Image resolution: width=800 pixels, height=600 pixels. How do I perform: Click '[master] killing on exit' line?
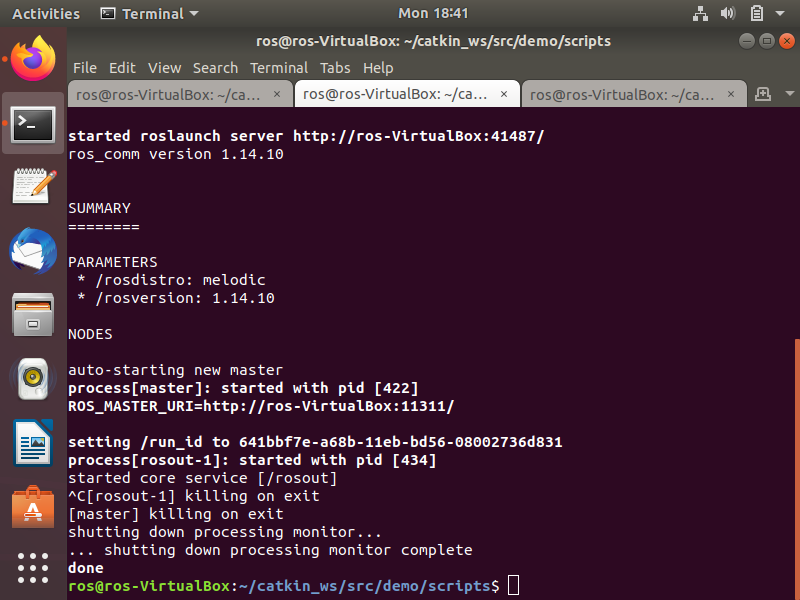(176, 514)
